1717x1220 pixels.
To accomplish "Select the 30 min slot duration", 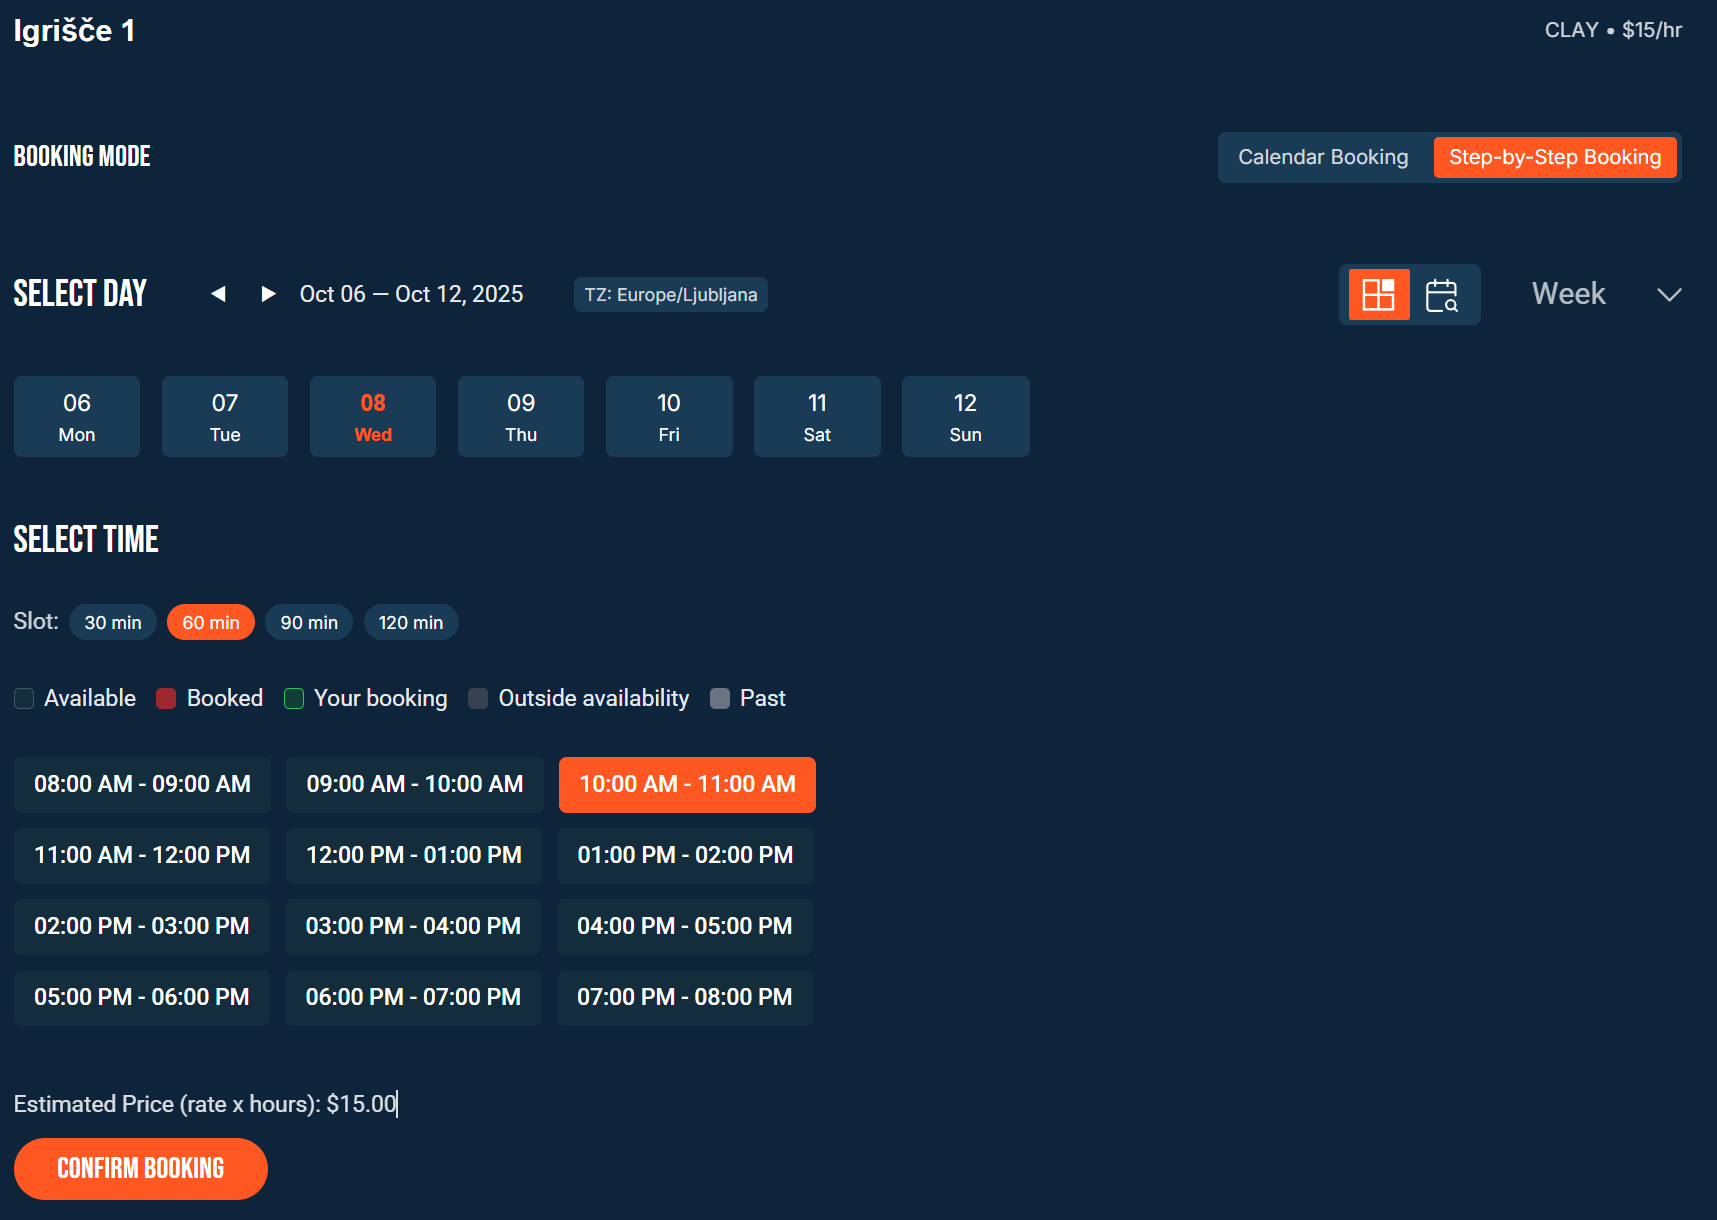I will [112, 622].
